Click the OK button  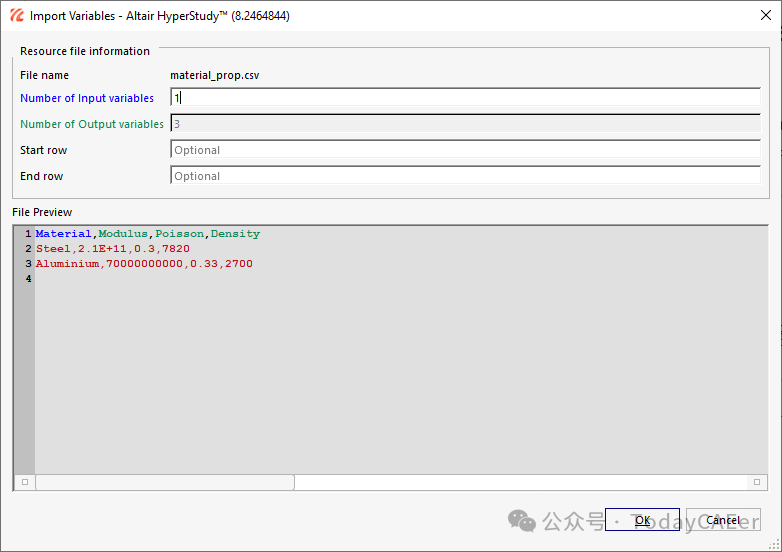(x=642, y=520)
